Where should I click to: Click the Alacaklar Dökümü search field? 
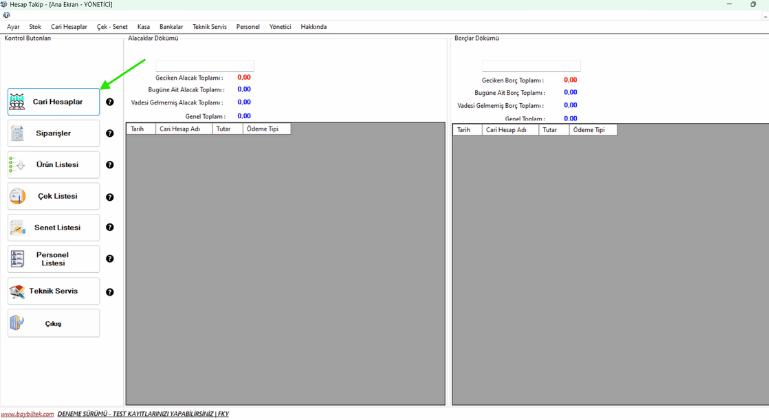tap(205, 66)
